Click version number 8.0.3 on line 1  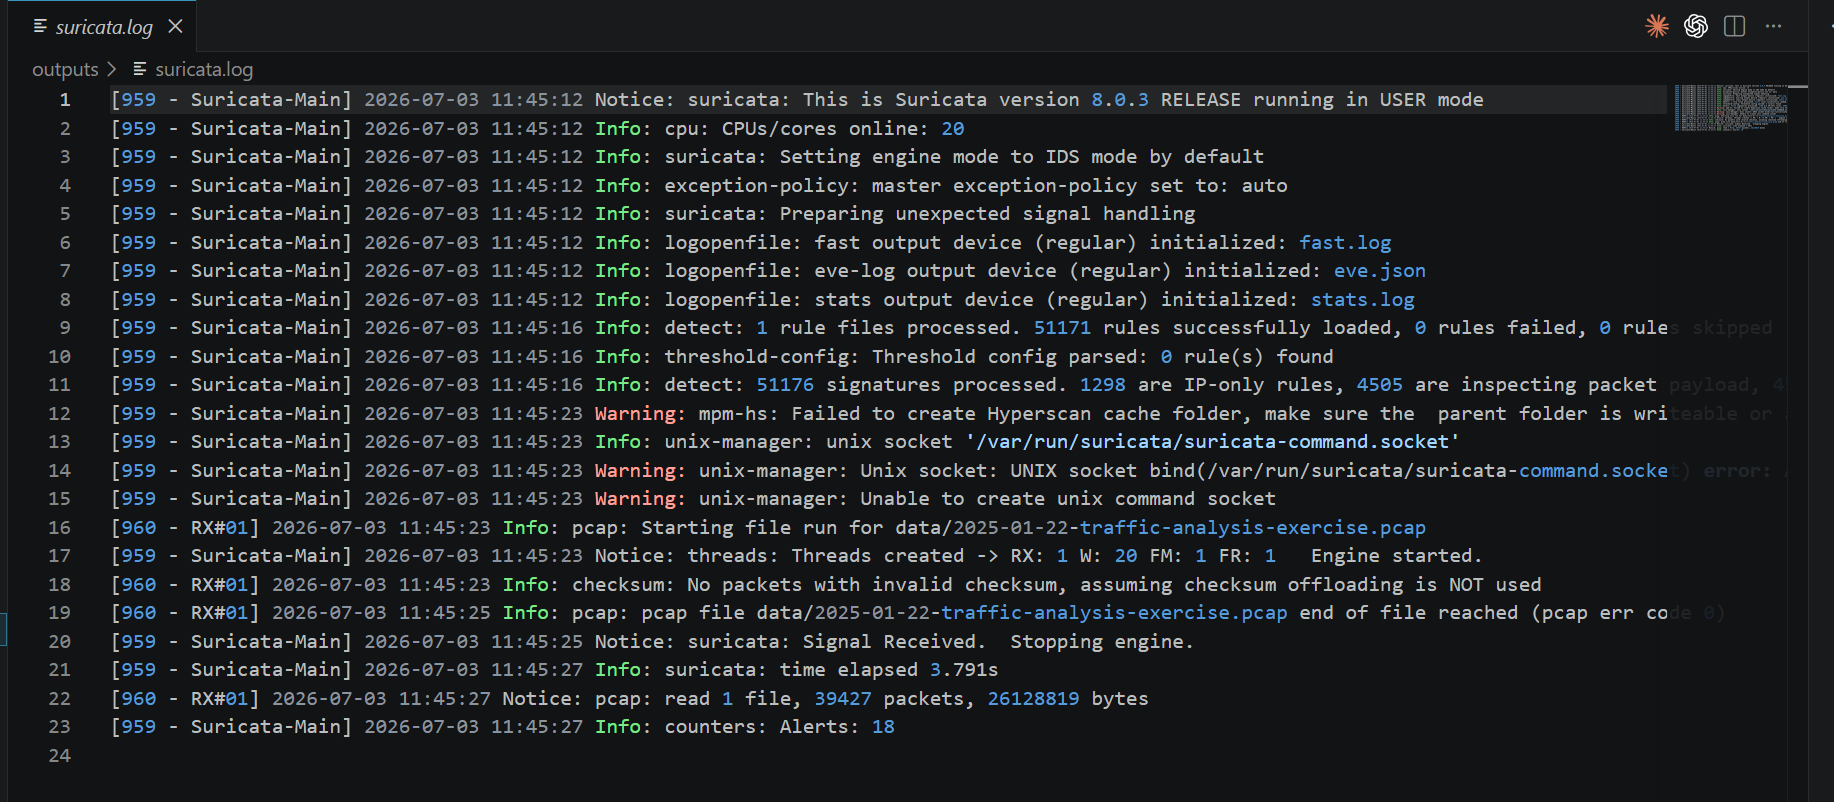1120,99
